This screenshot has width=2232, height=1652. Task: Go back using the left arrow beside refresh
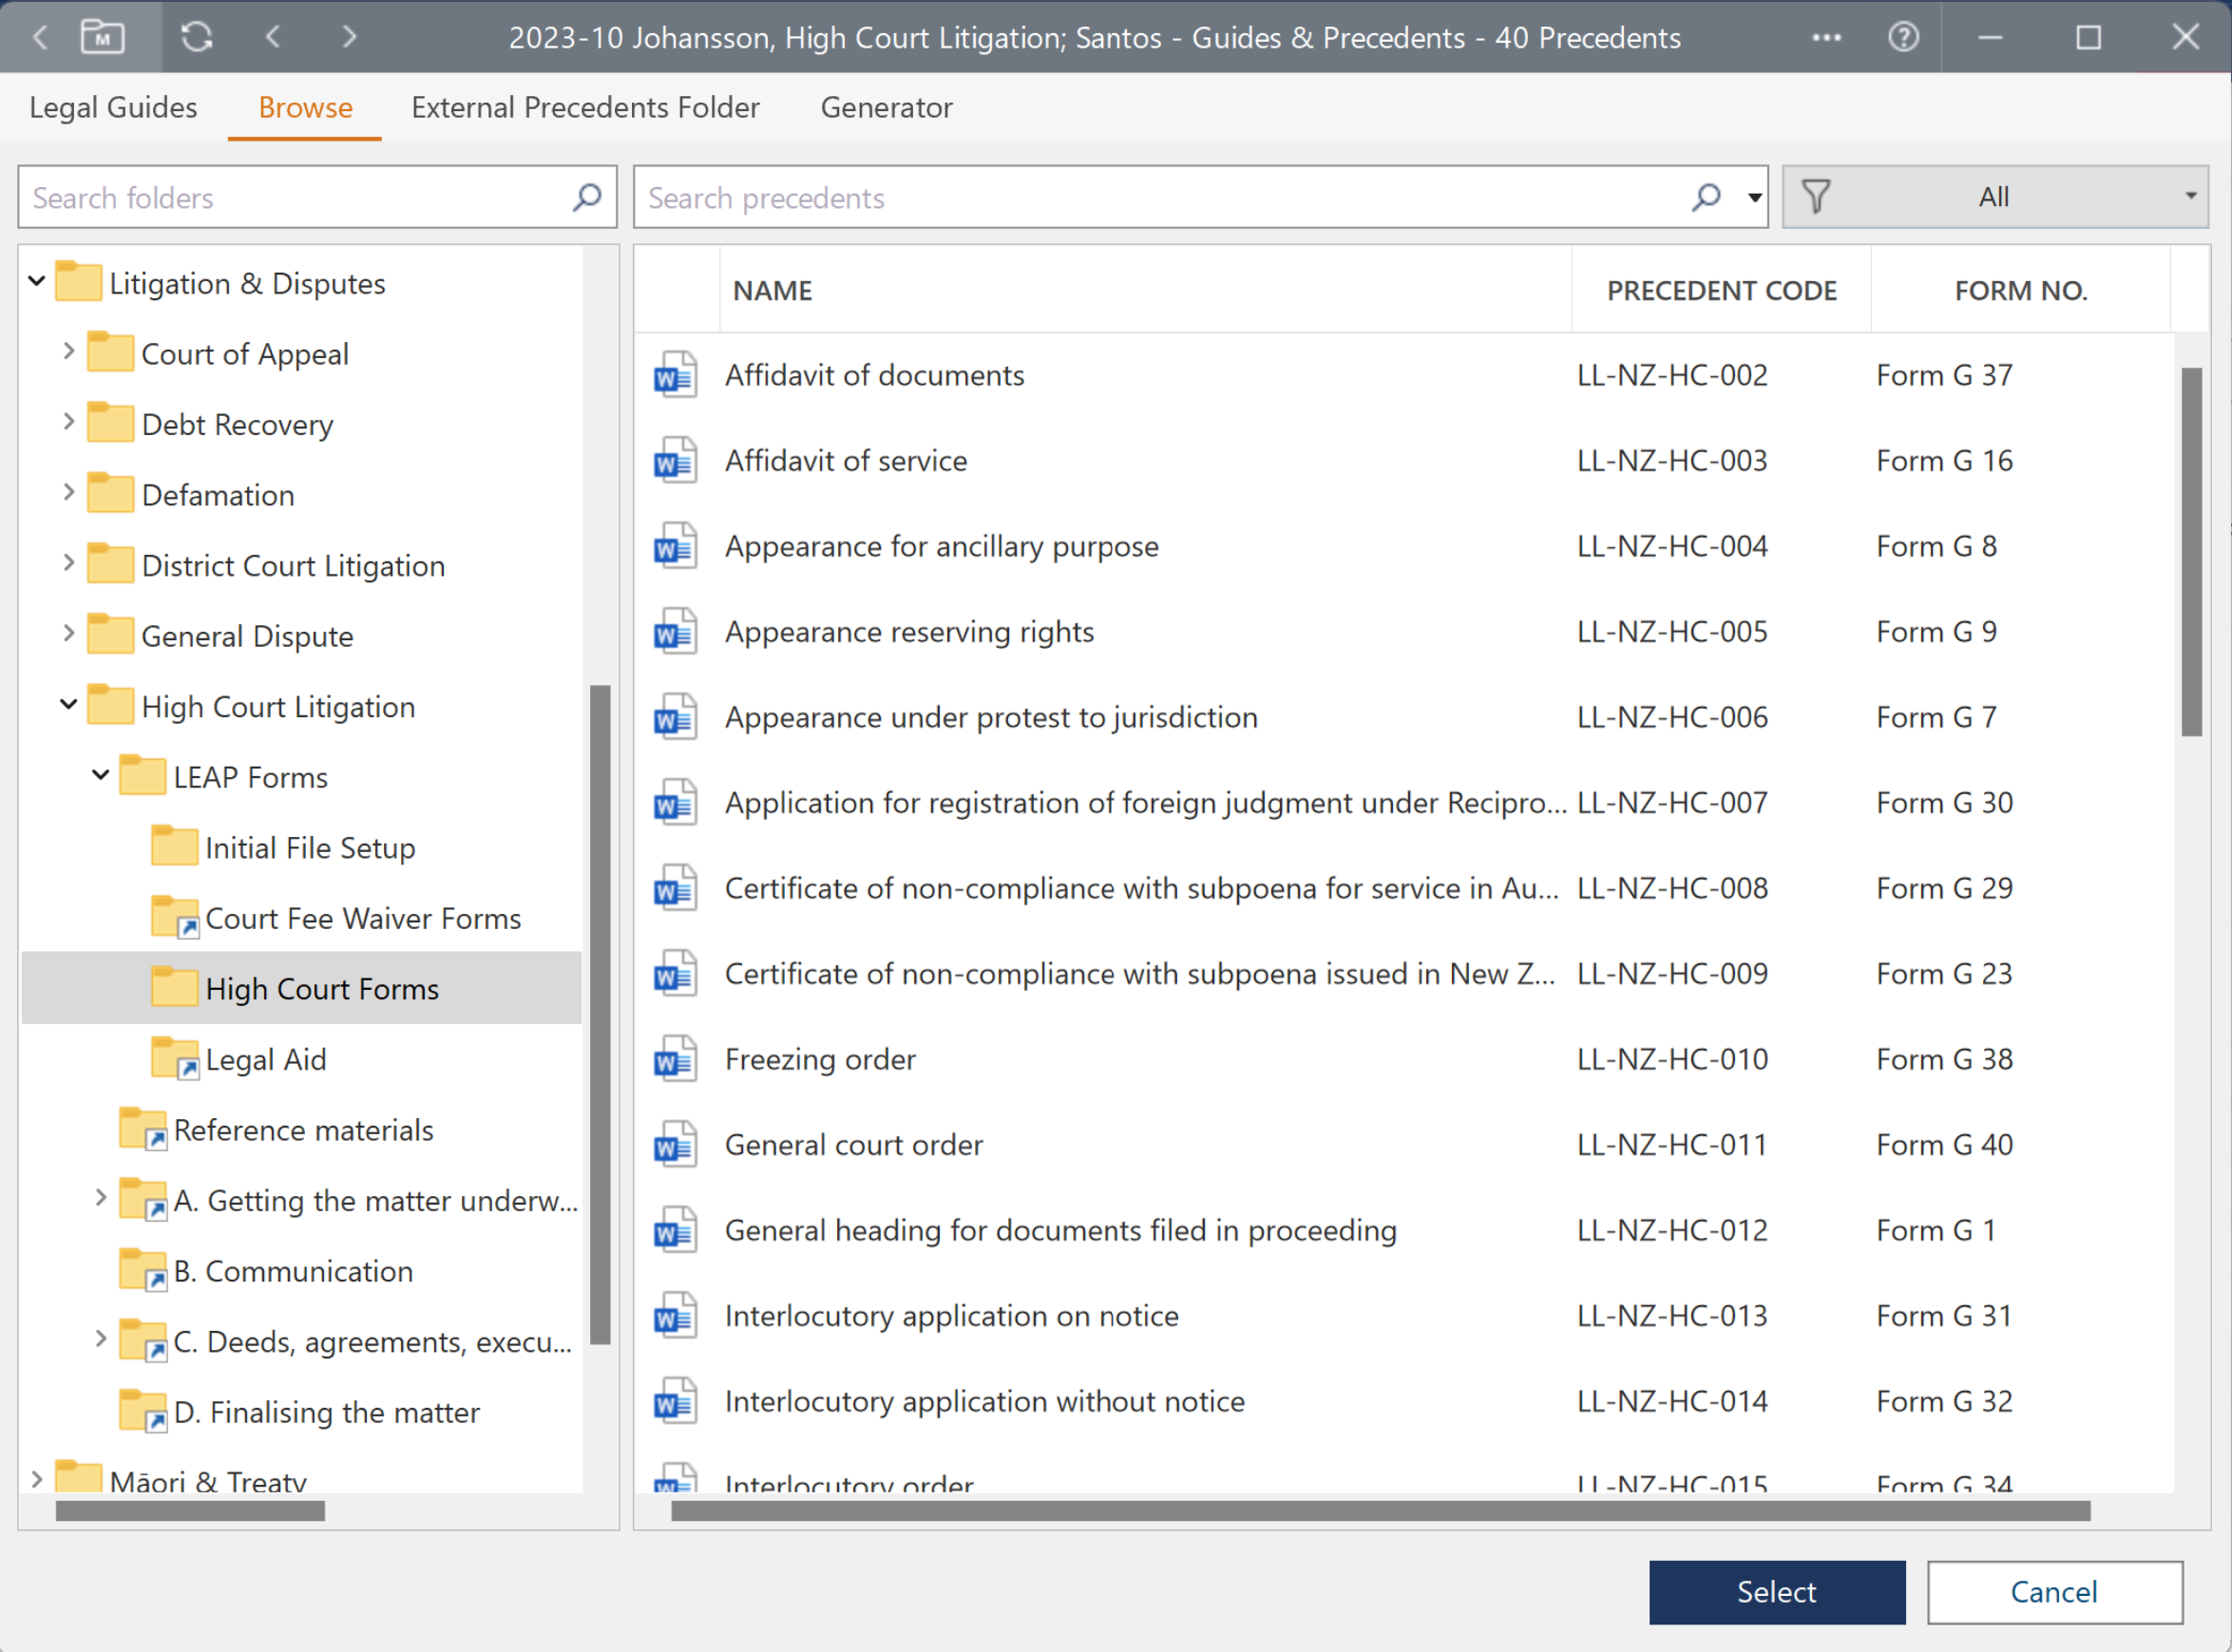click(273, 37)
